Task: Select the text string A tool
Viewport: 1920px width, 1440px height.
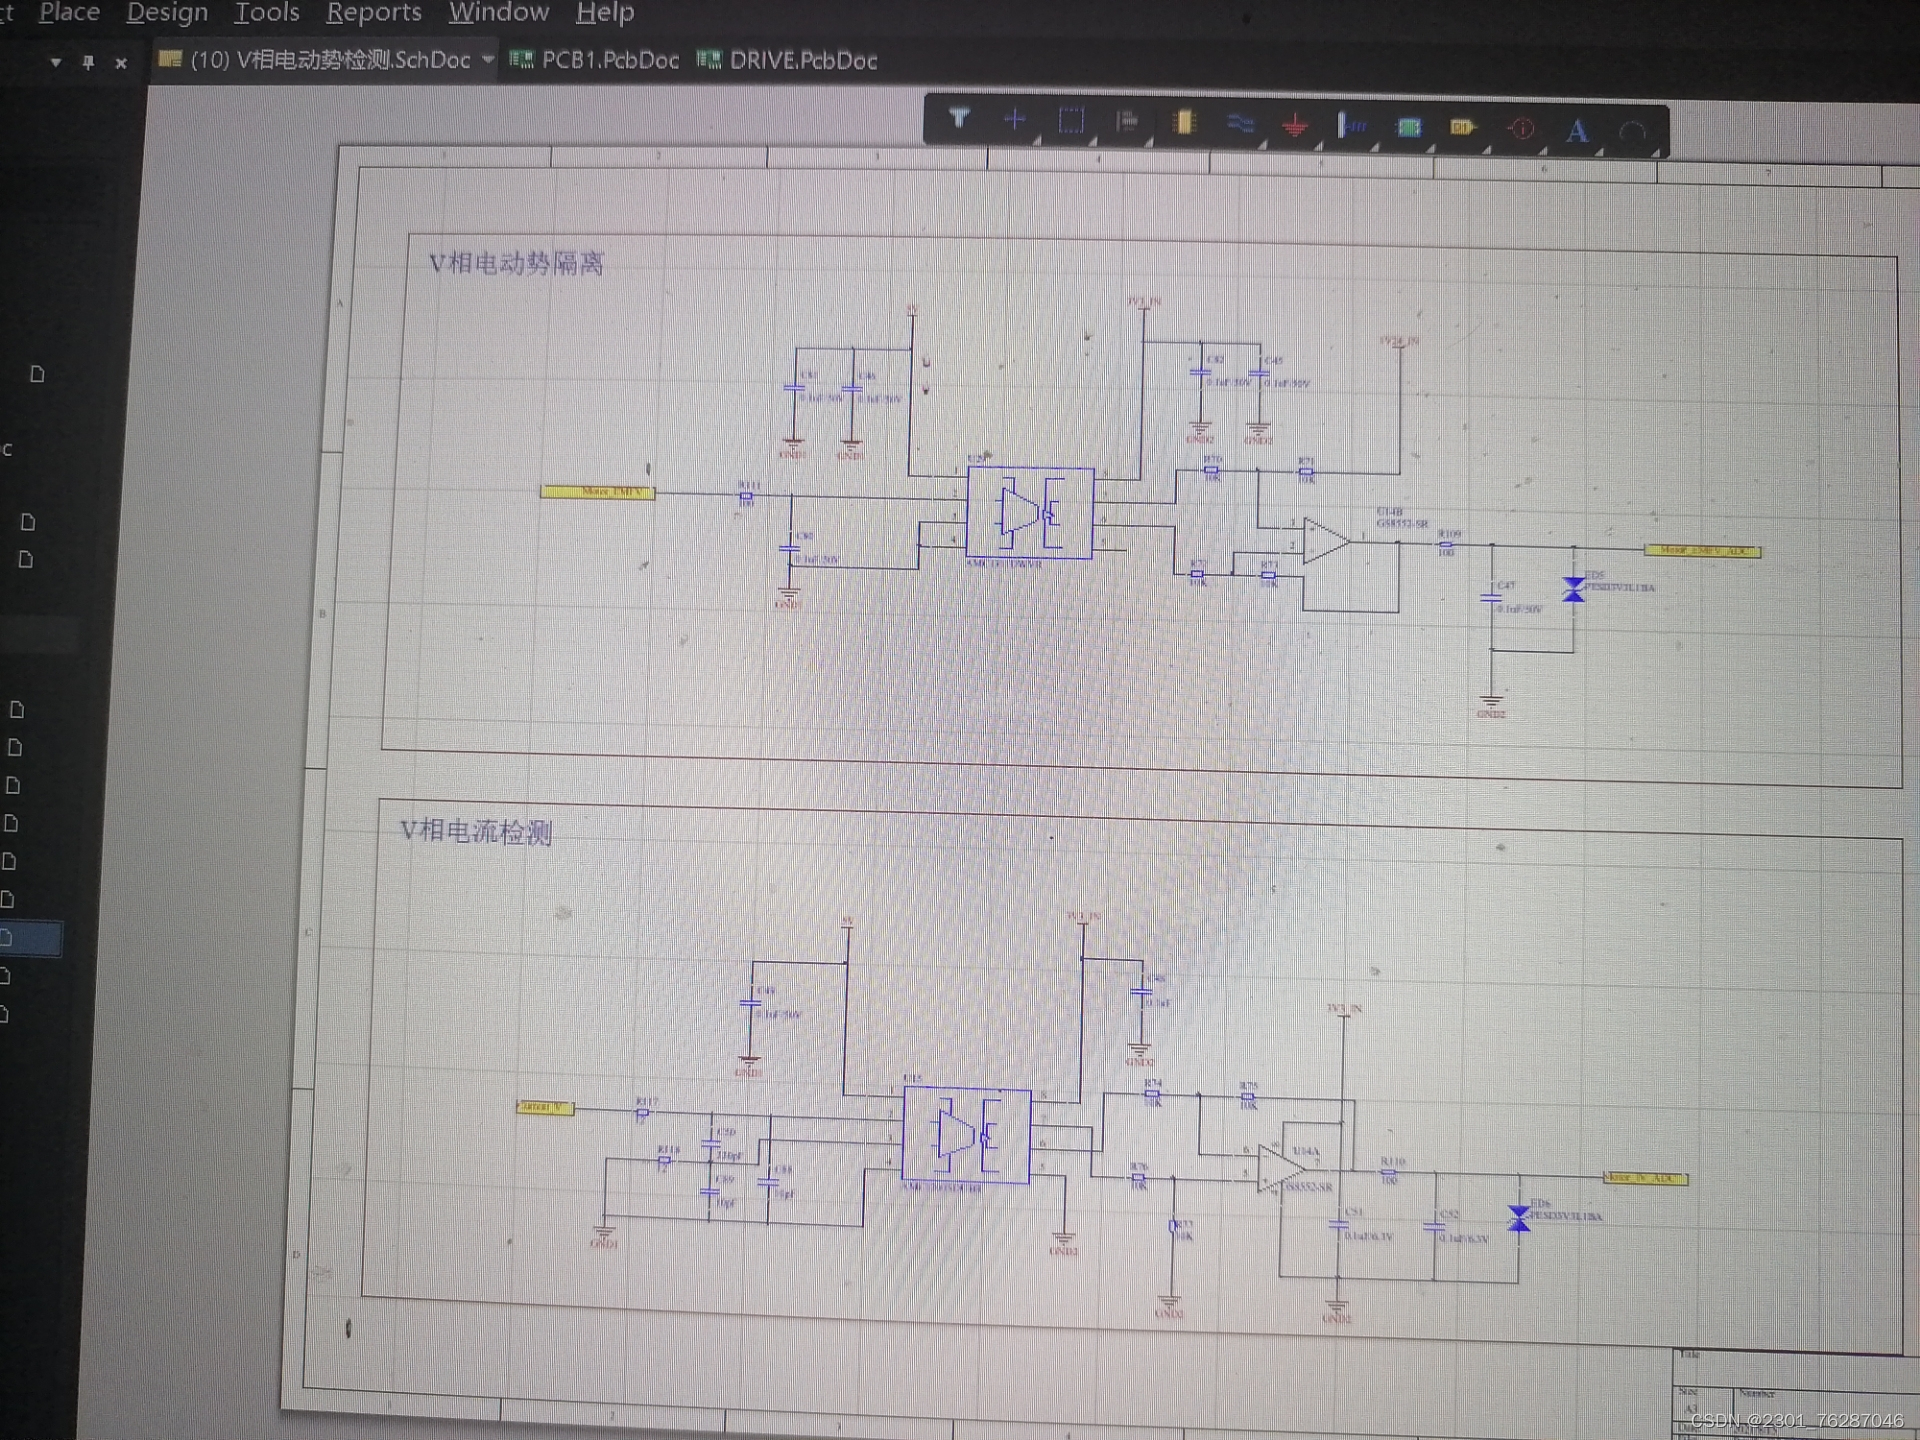Action: (x=1577, y=130)
